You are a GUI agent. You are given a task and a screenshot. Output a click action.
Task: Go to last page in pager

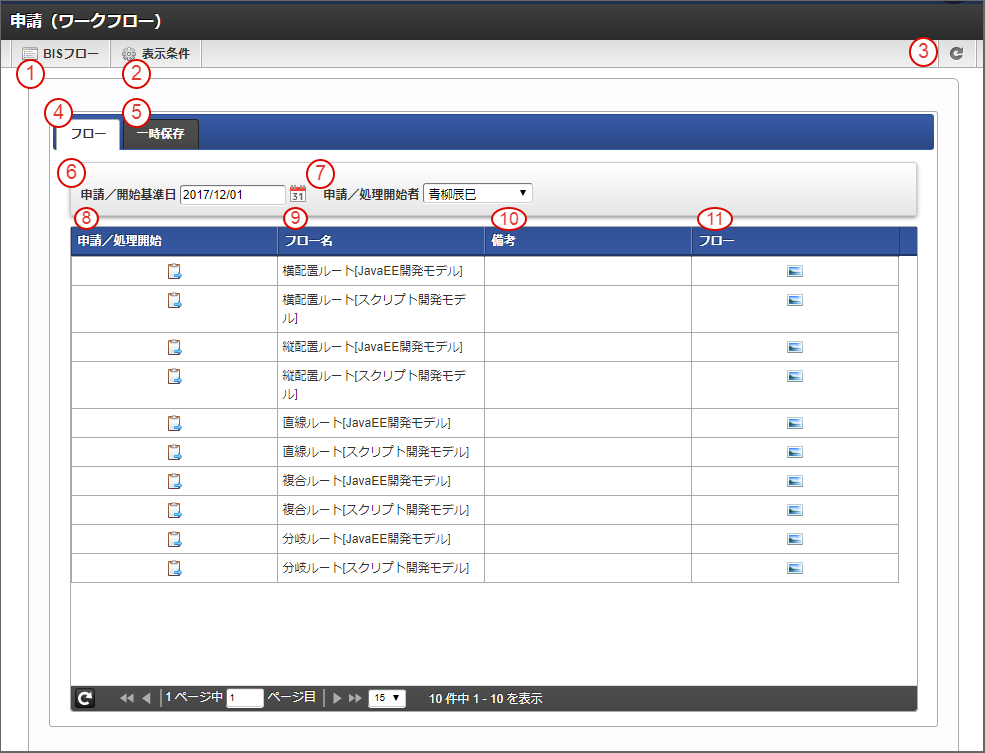click(x=356, y=698)
